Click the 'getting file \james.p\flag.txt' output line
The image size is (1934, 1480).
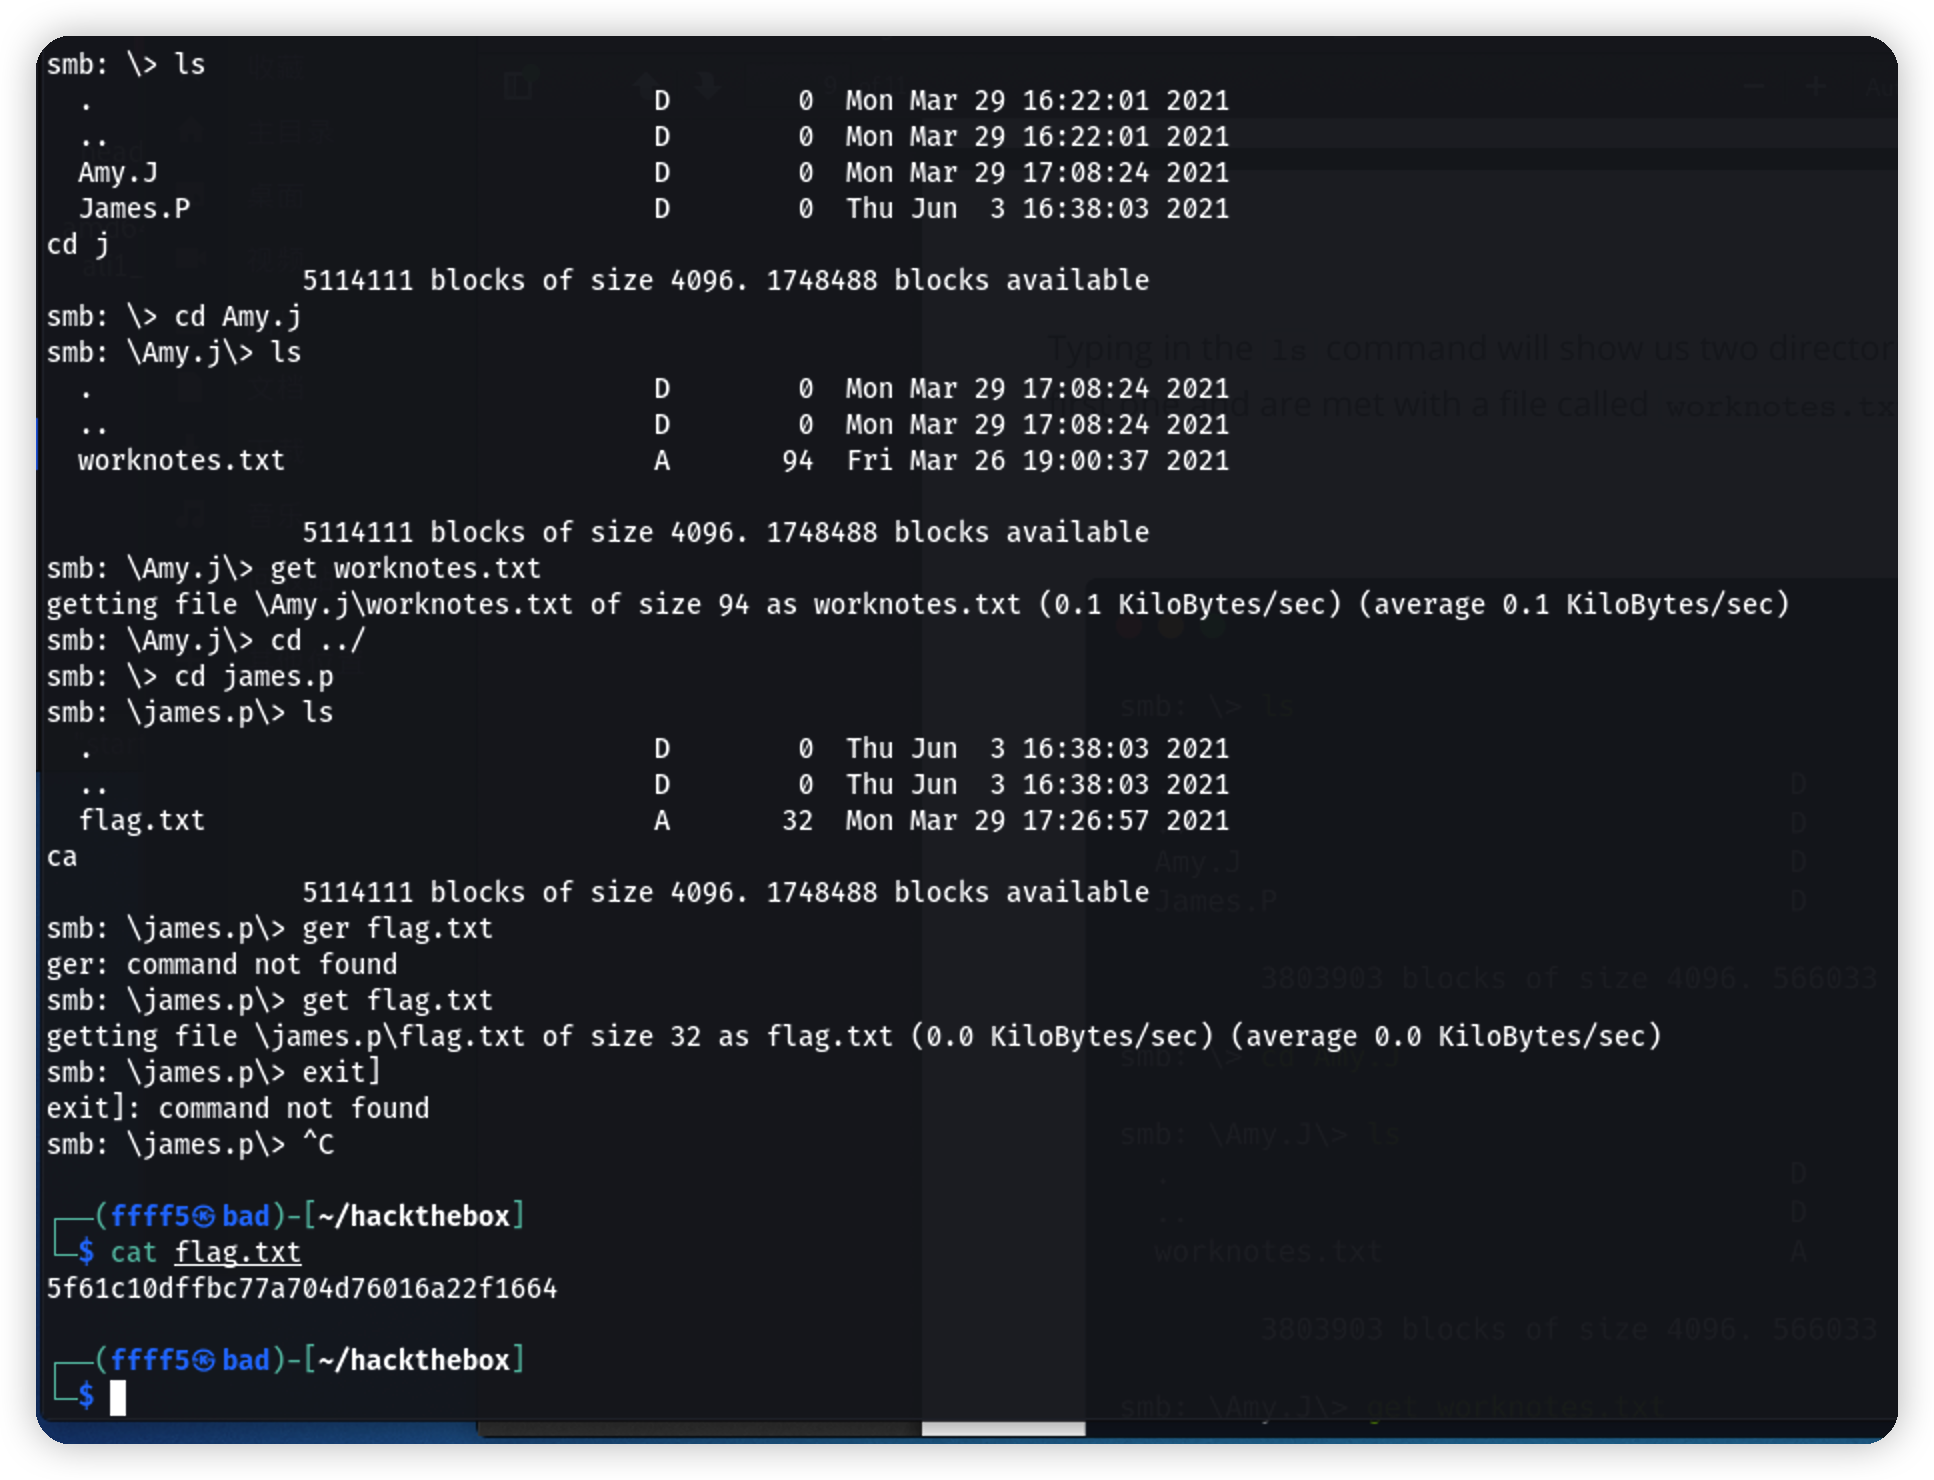[x=854, y=1037]
